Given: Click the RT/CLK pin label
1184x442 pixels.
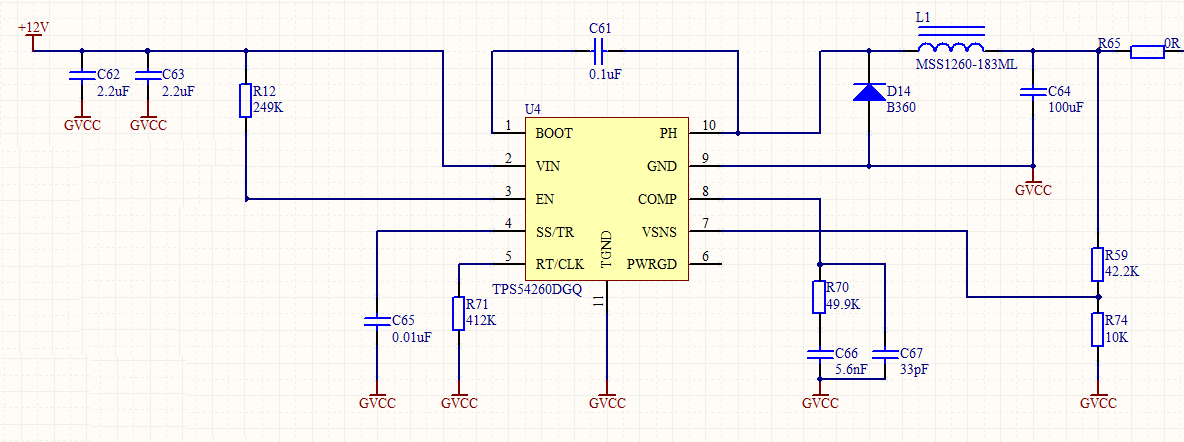Looking at the screenshot, I should 560,264.
